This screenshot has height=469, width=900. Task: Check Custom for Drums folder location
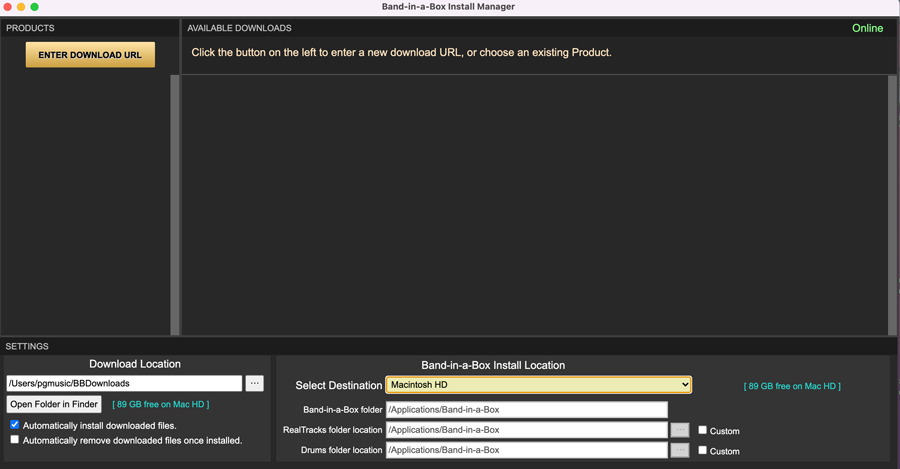[703, 450]
